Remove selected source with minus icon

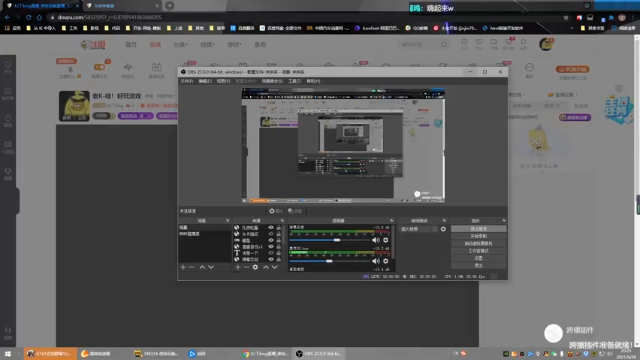point(246,267)
